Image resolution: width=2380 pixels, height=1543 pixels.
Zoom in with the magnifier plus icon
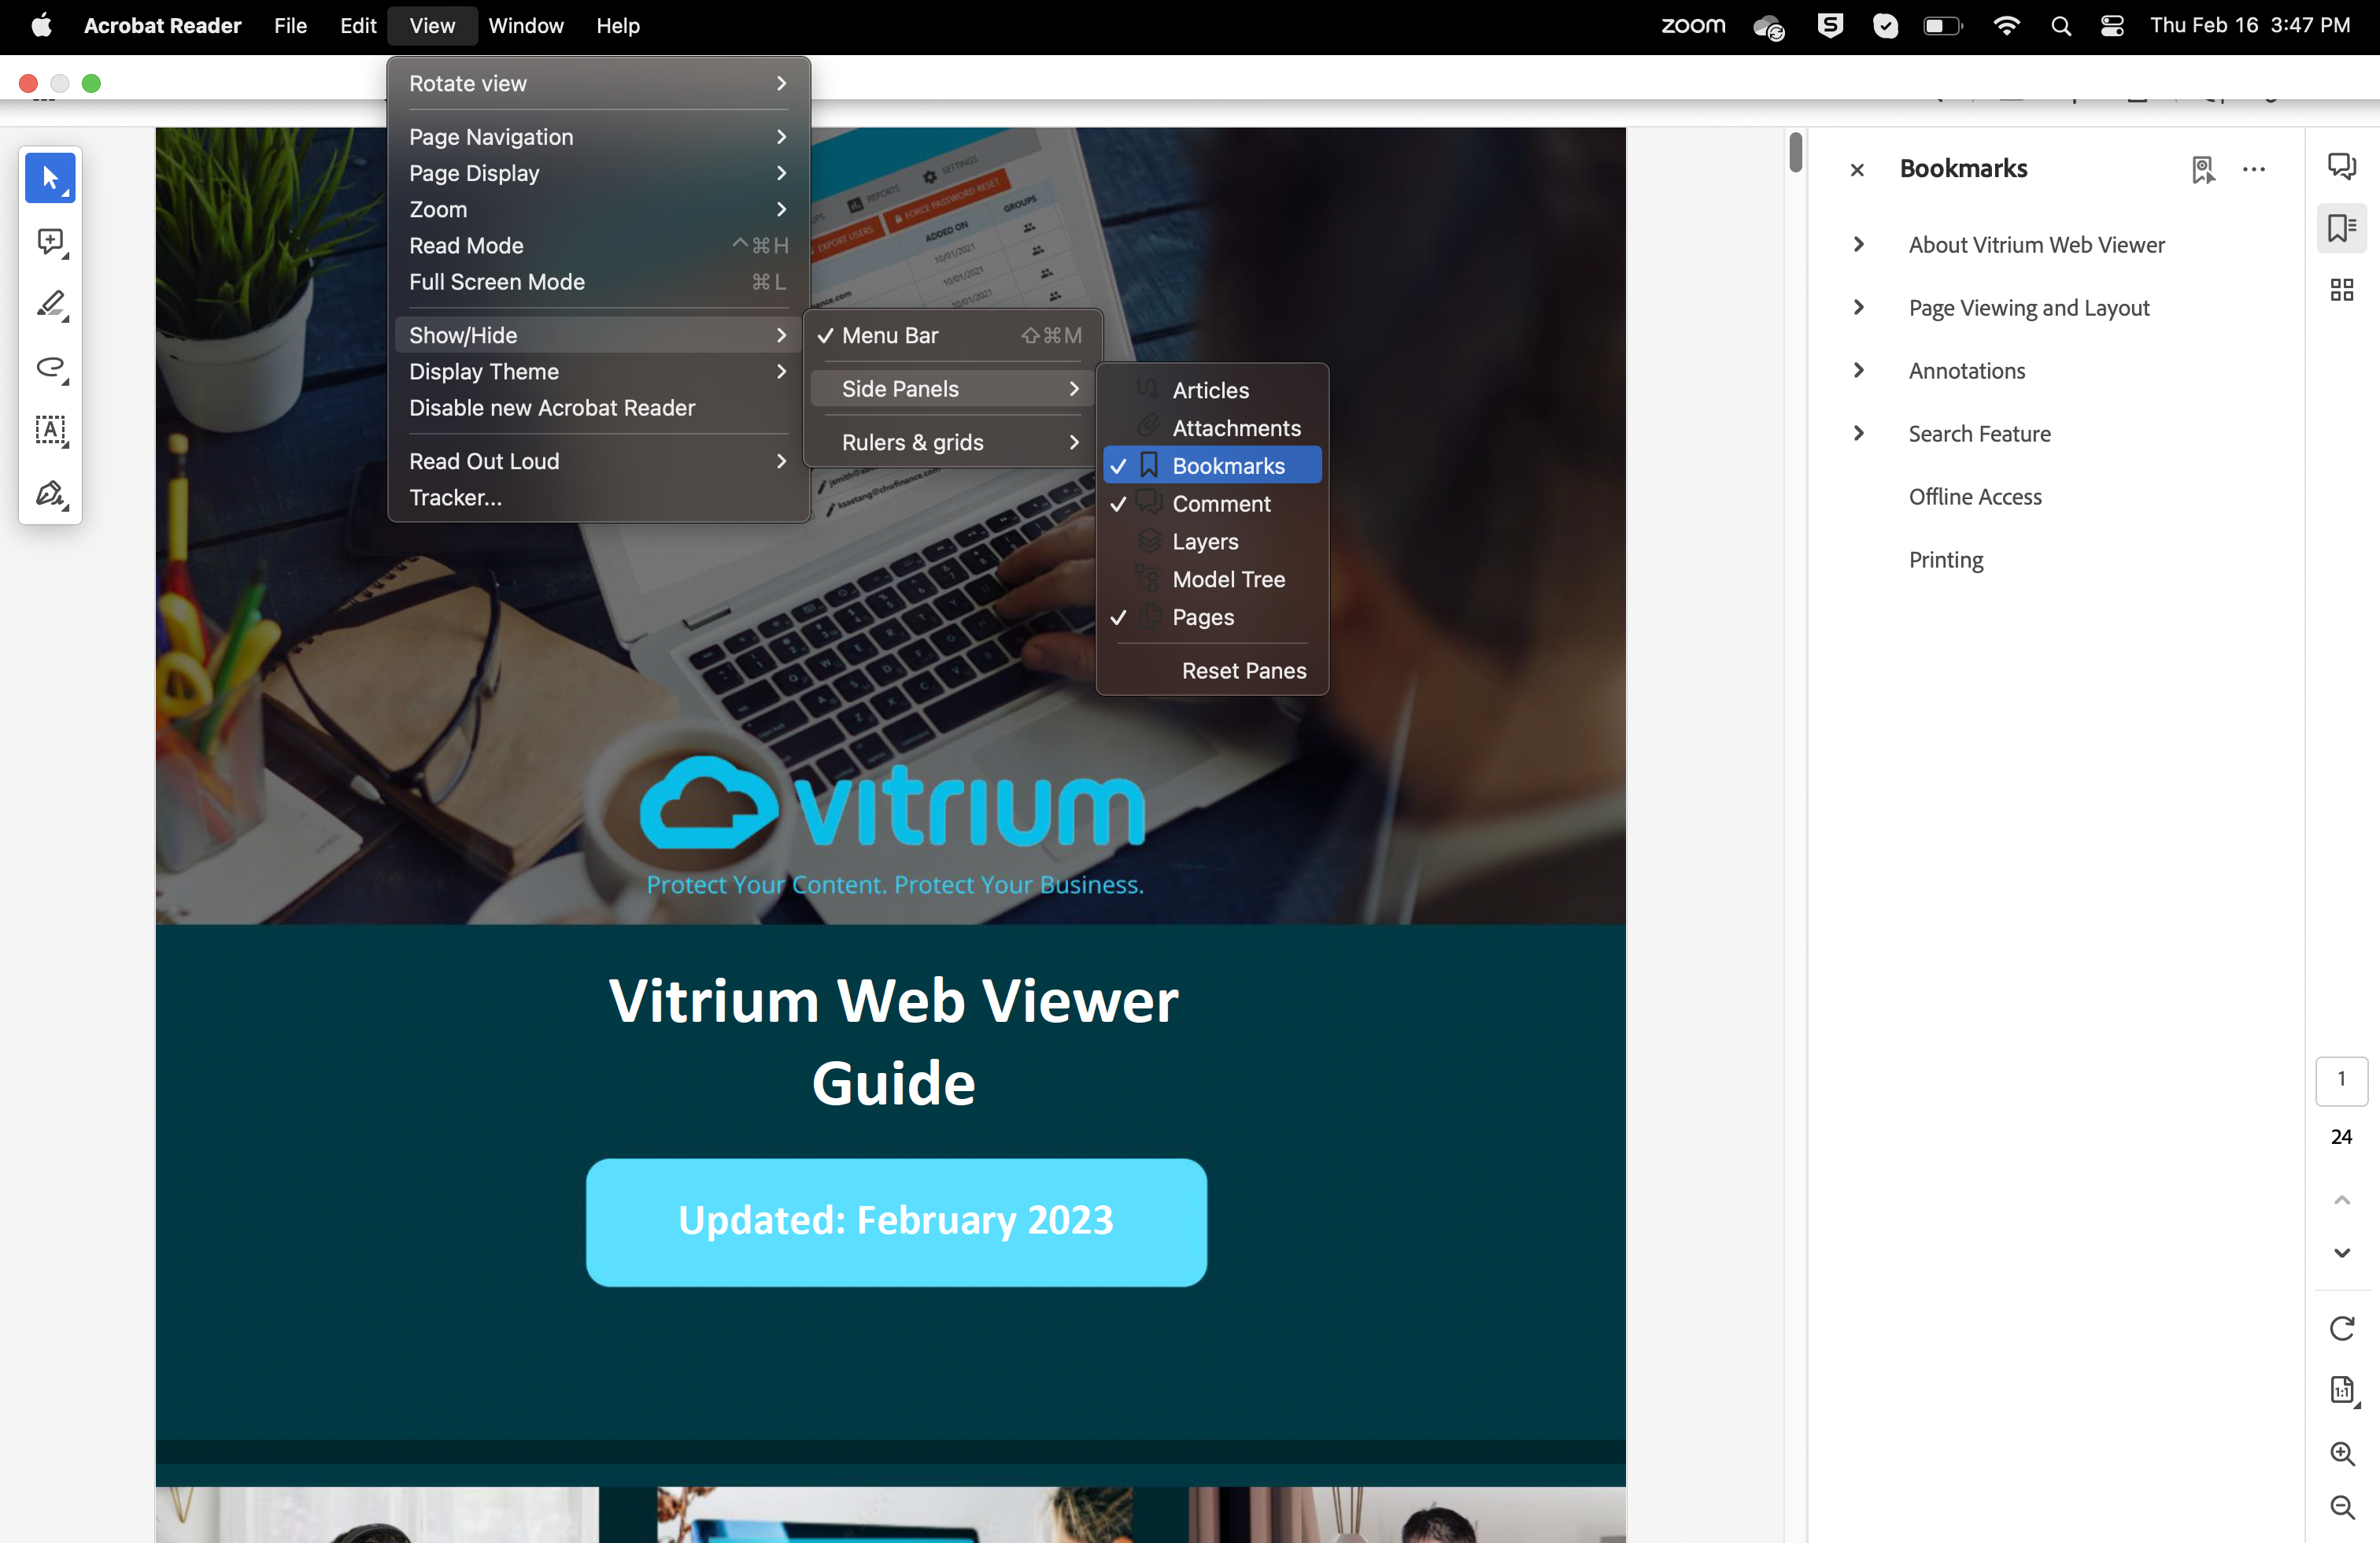(x=2341, y=1453)
